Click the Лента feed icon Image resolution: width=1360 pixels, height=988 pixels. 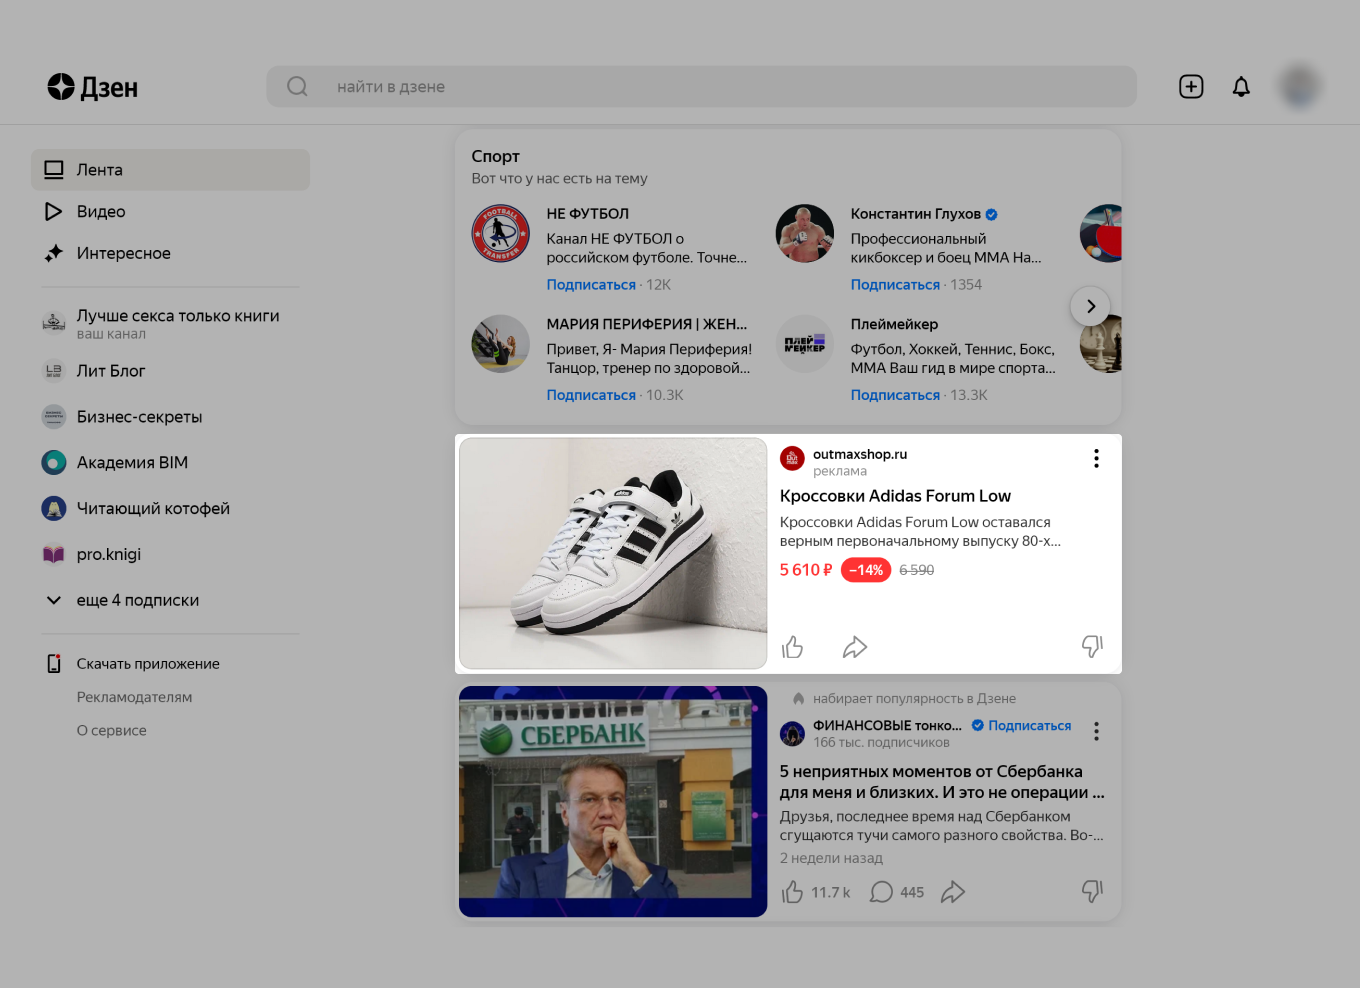54,170
